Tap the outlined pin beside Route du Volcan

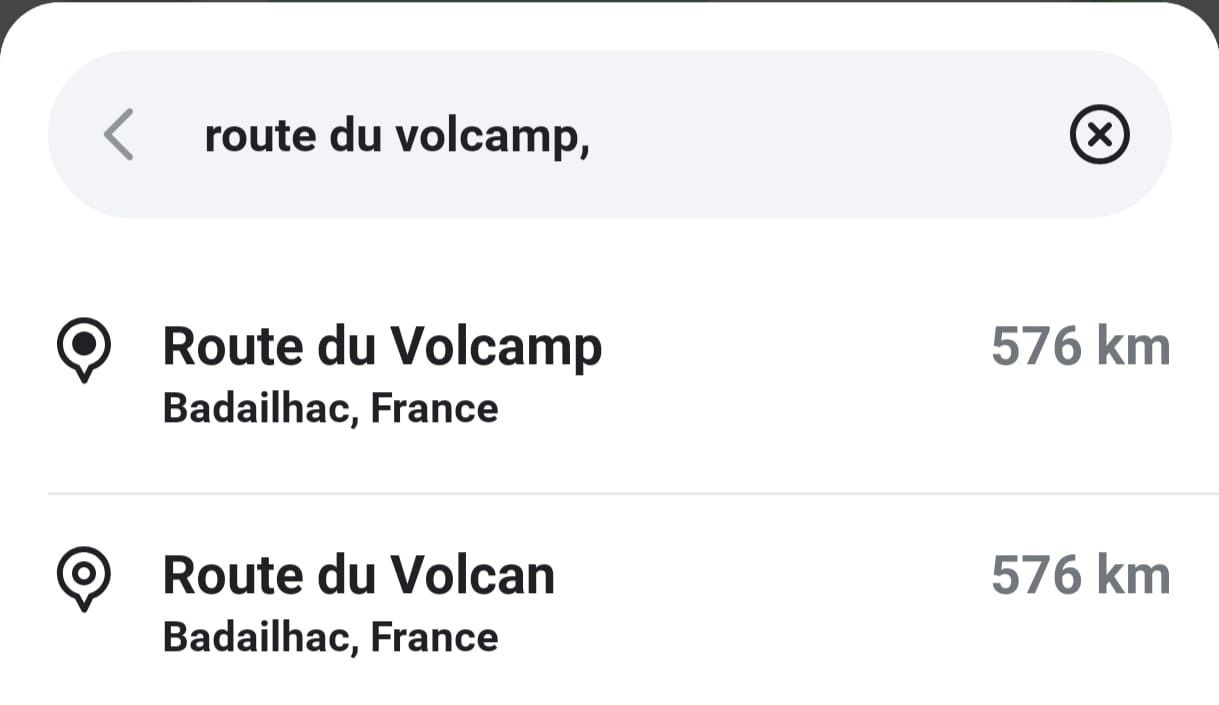click(85, 578)
